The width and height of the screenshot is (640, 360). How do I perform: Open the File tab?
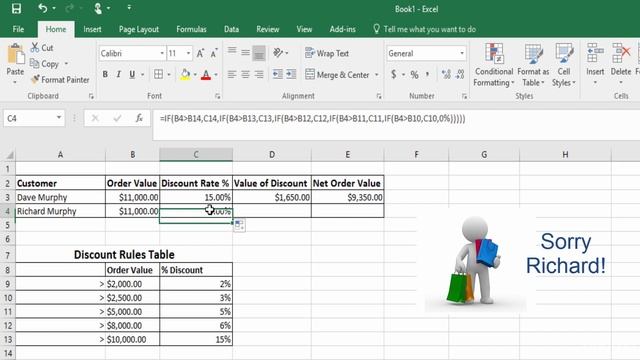click(x=18, y=29)
